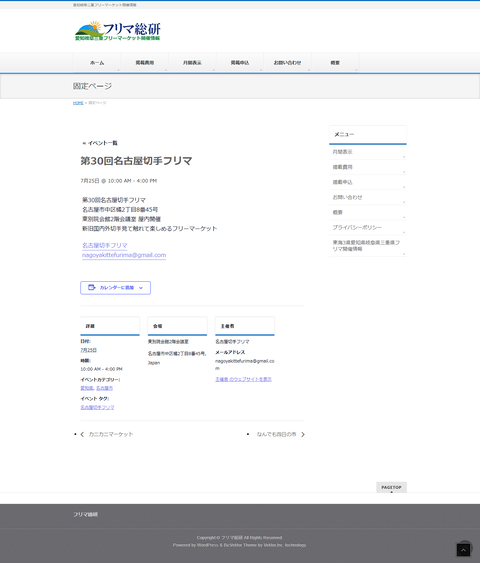Screen dimensions: 480x563
Task: Open 掲載申込 in the top navigation bar
Action: click(240, 62)
